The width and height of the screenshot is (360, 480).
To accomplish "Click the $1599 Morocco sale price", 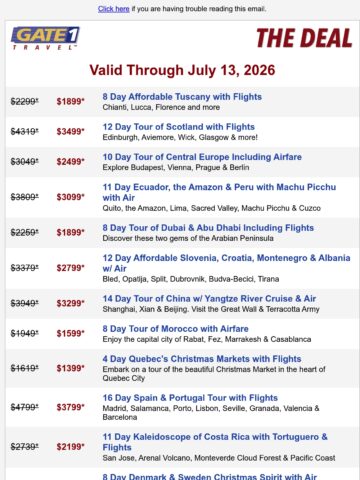I will tap(70, 333).
